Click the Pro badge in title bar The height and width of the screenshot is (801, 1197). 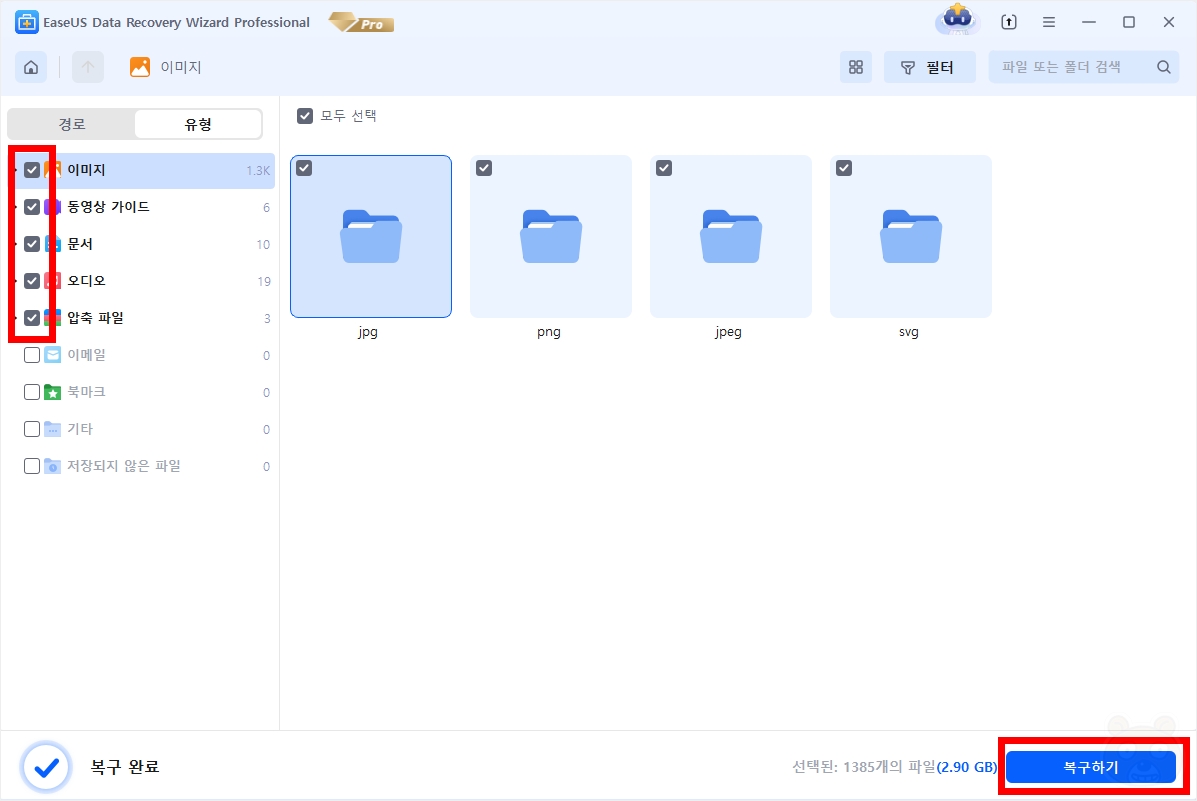[362, 23]
